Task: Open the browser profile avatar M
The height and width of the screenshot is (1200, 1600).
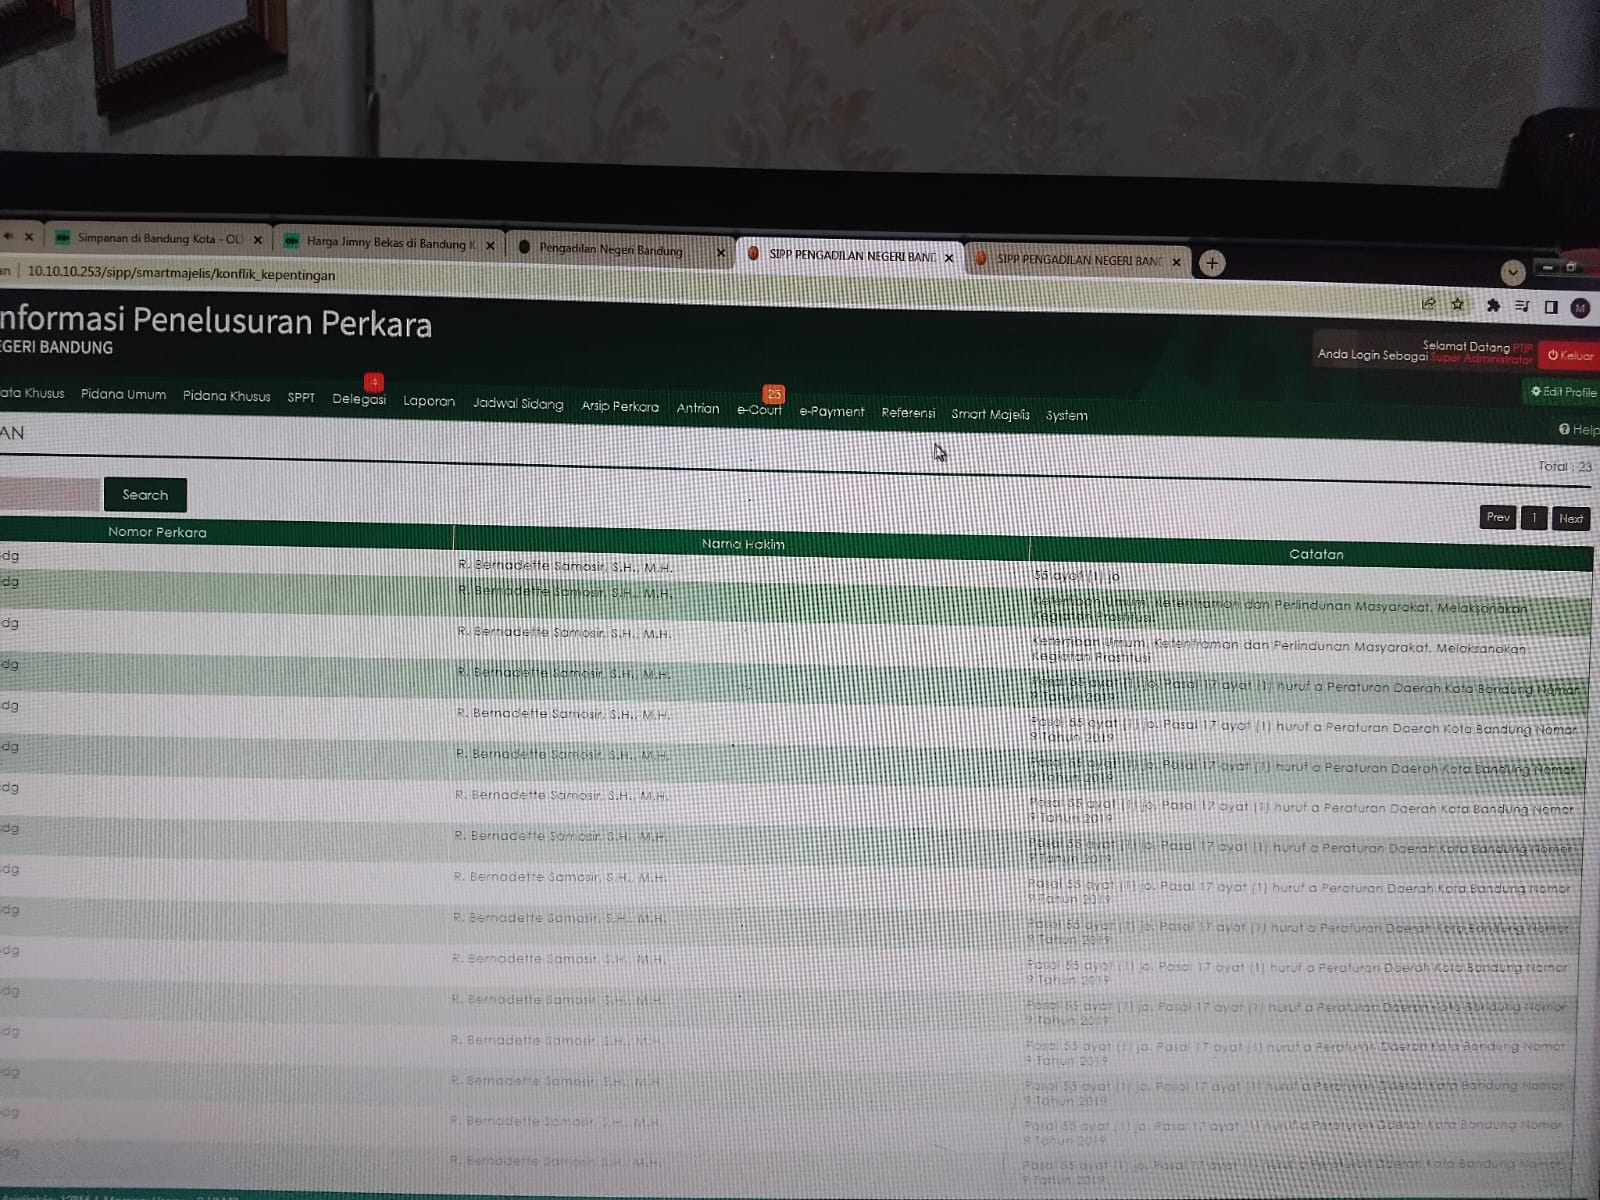Action: (1580, 308)
